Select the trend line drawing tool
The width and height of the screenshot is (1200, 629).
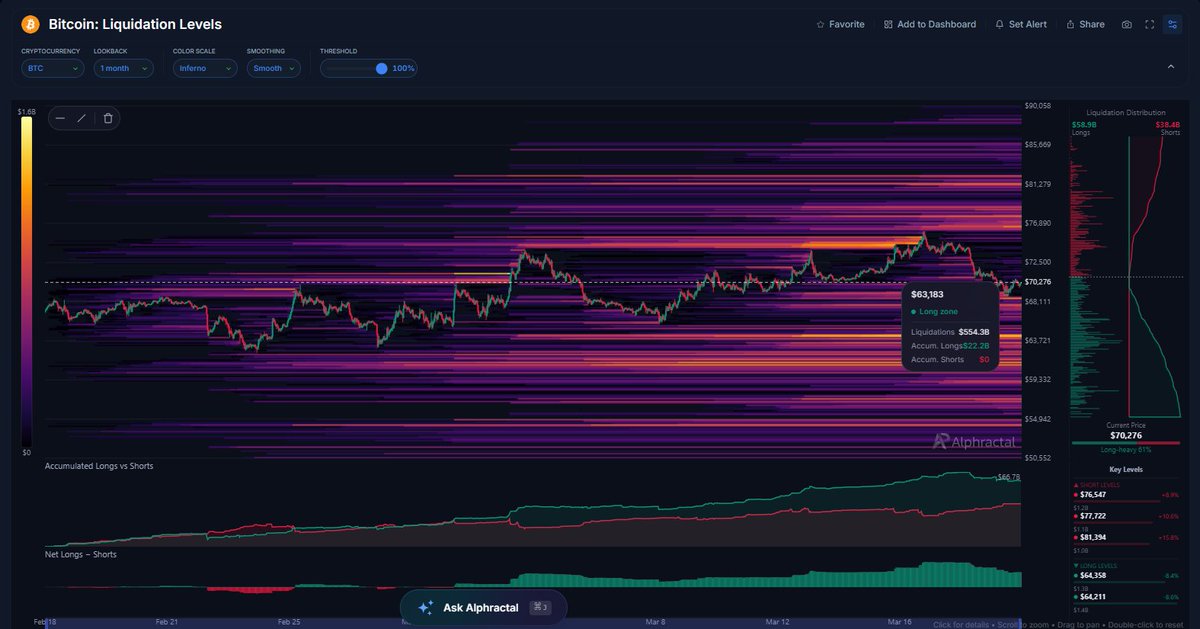(82, 118)
